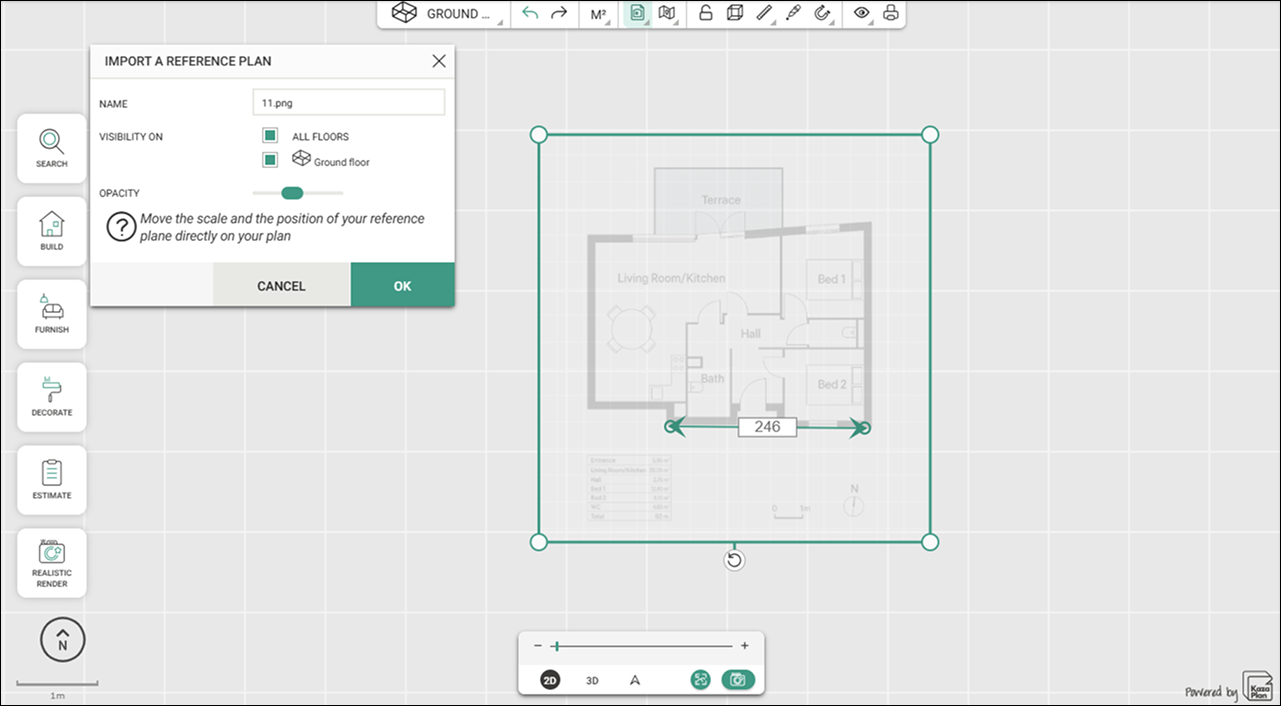Click the CANCEL button
The height and width of the screenshot is (706, 1281).
coord(282,286)
